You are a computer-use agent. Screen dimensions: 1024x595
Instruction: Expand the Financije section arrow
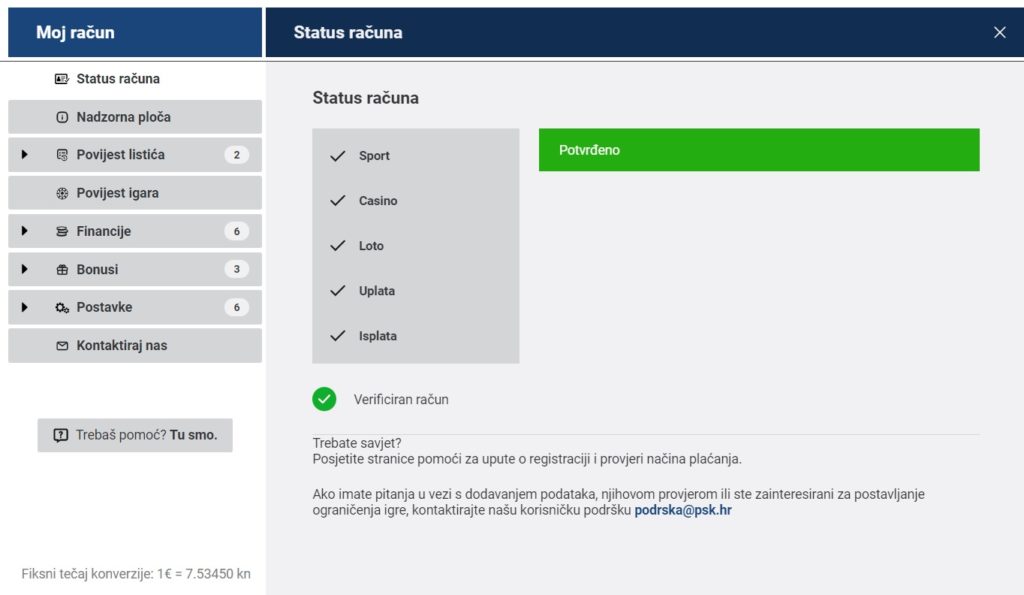(x=24, y=231)
